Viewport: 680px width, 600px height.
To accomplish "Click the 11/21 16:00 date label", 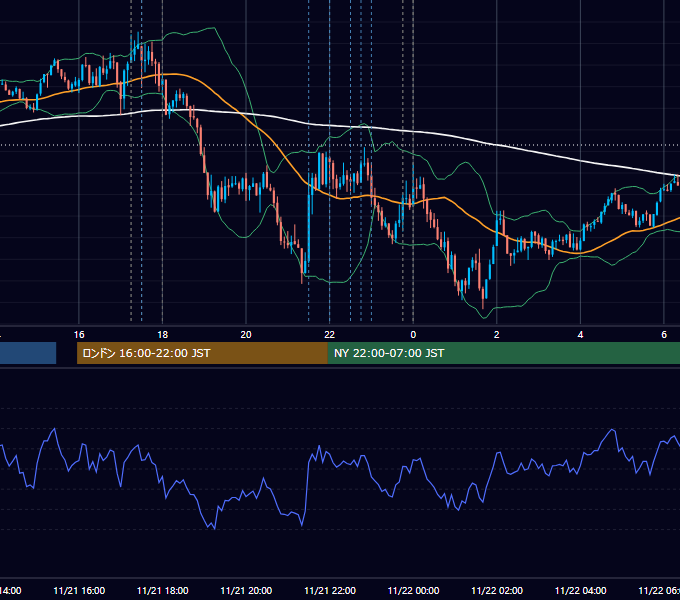I will click(x=79, y=590).
